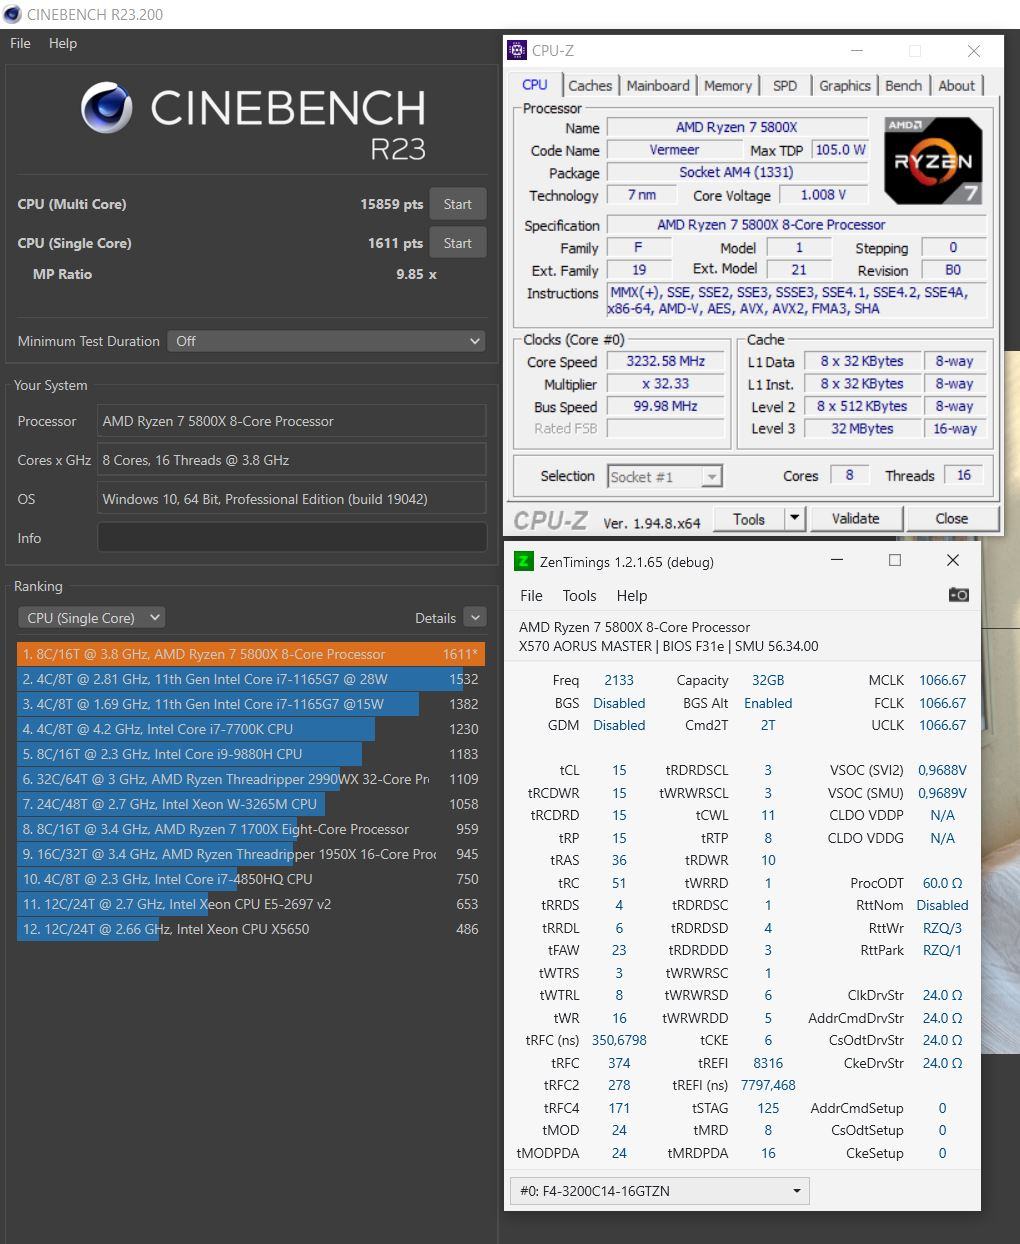Open the CPU-Z Tools dropdown arrow
Screen dimensions: 1020x1244
(x=794, y=519)
